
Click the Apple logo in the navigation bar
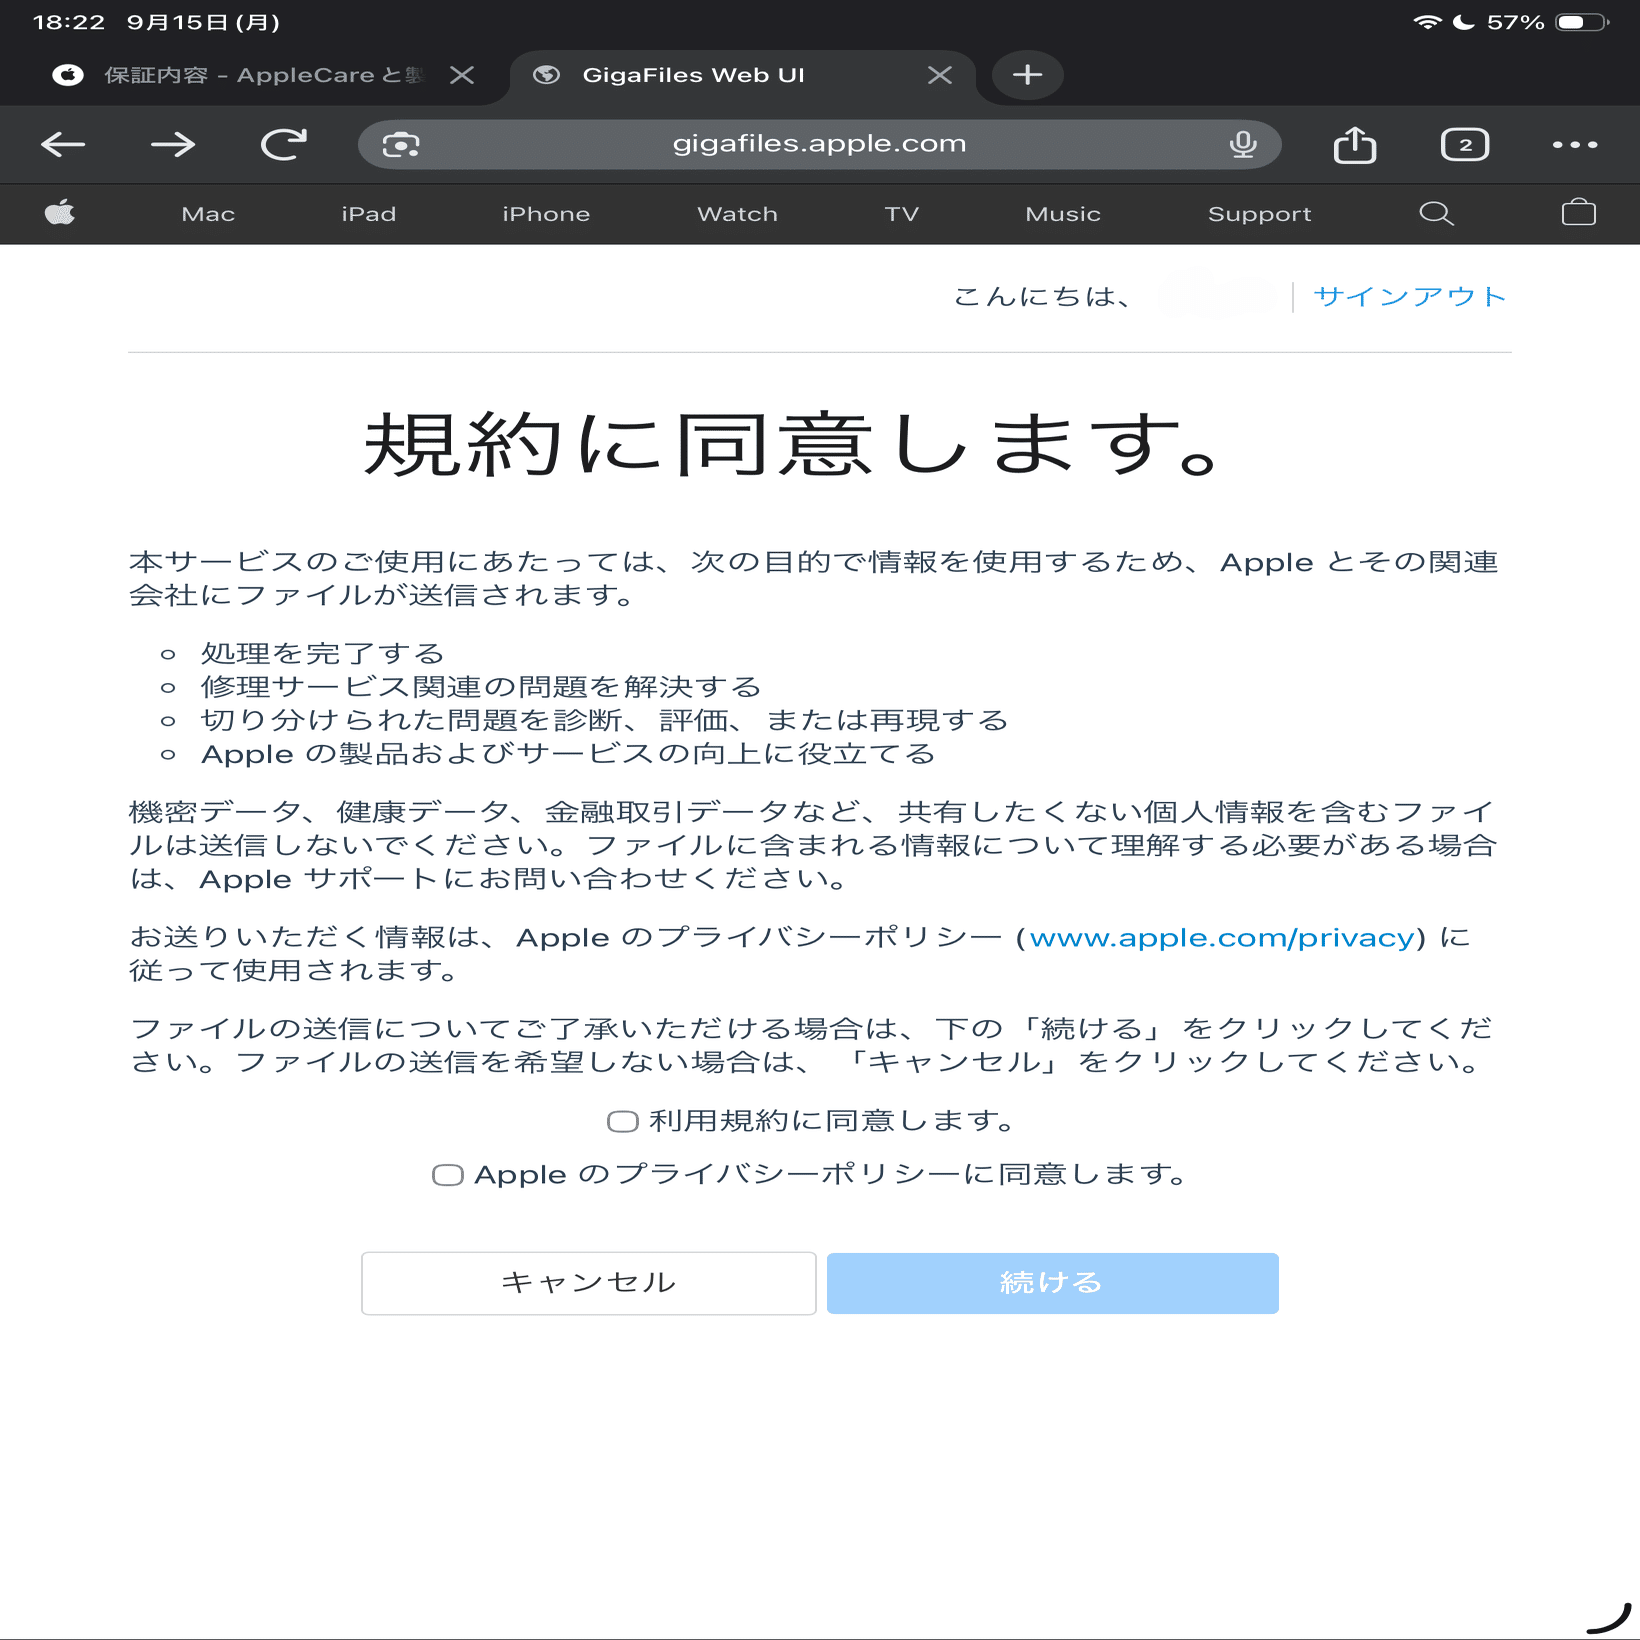point(61,213)
